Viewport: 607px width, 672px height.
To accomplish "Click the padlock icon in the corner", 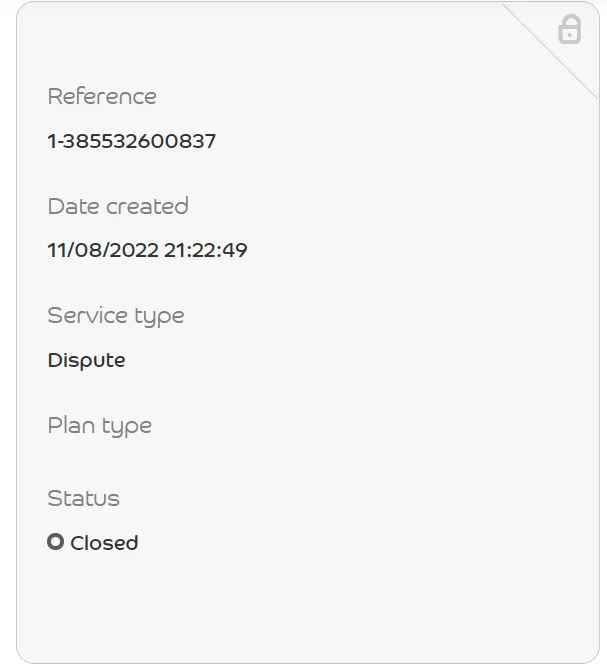I will [x=569, y=29].
